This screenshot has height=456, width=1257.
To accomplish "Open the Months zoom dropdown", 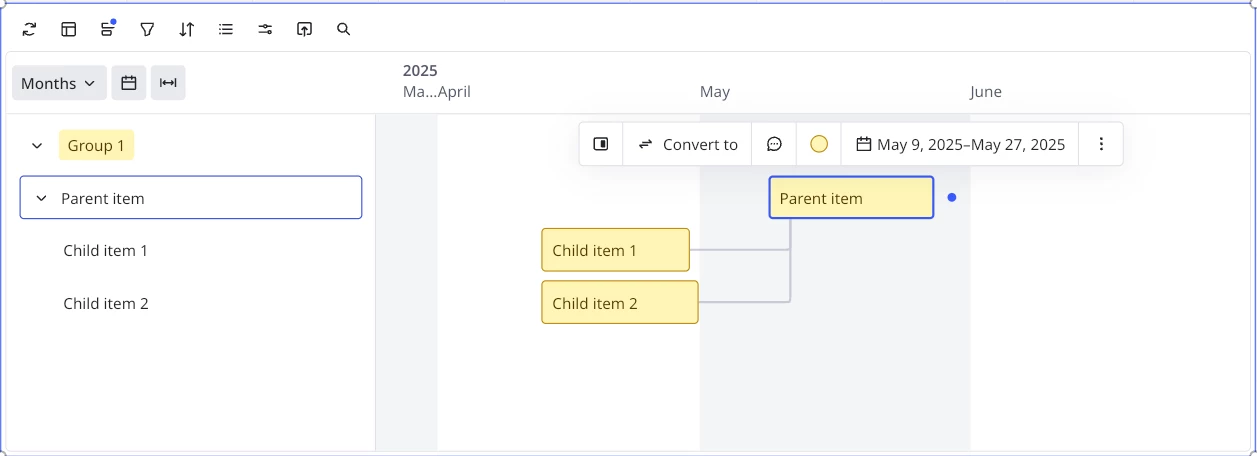I will pyautogui.click(x=59, y=83).
